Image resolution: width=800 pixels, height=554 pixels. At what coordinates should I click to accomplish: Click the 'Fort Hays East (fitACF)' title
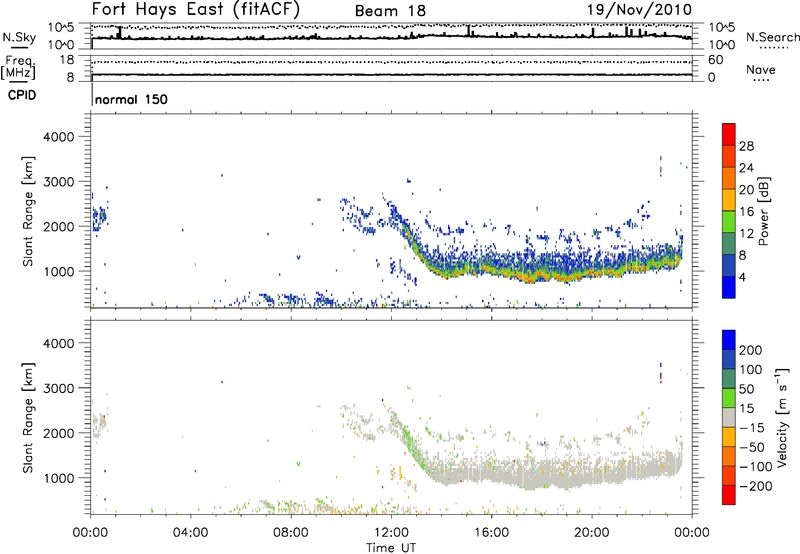196,9
